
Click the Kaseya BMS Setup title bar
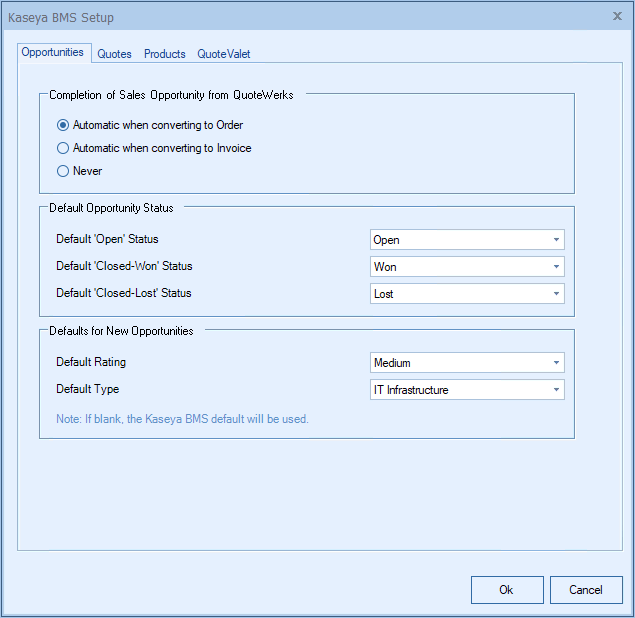tap(300, 17)
